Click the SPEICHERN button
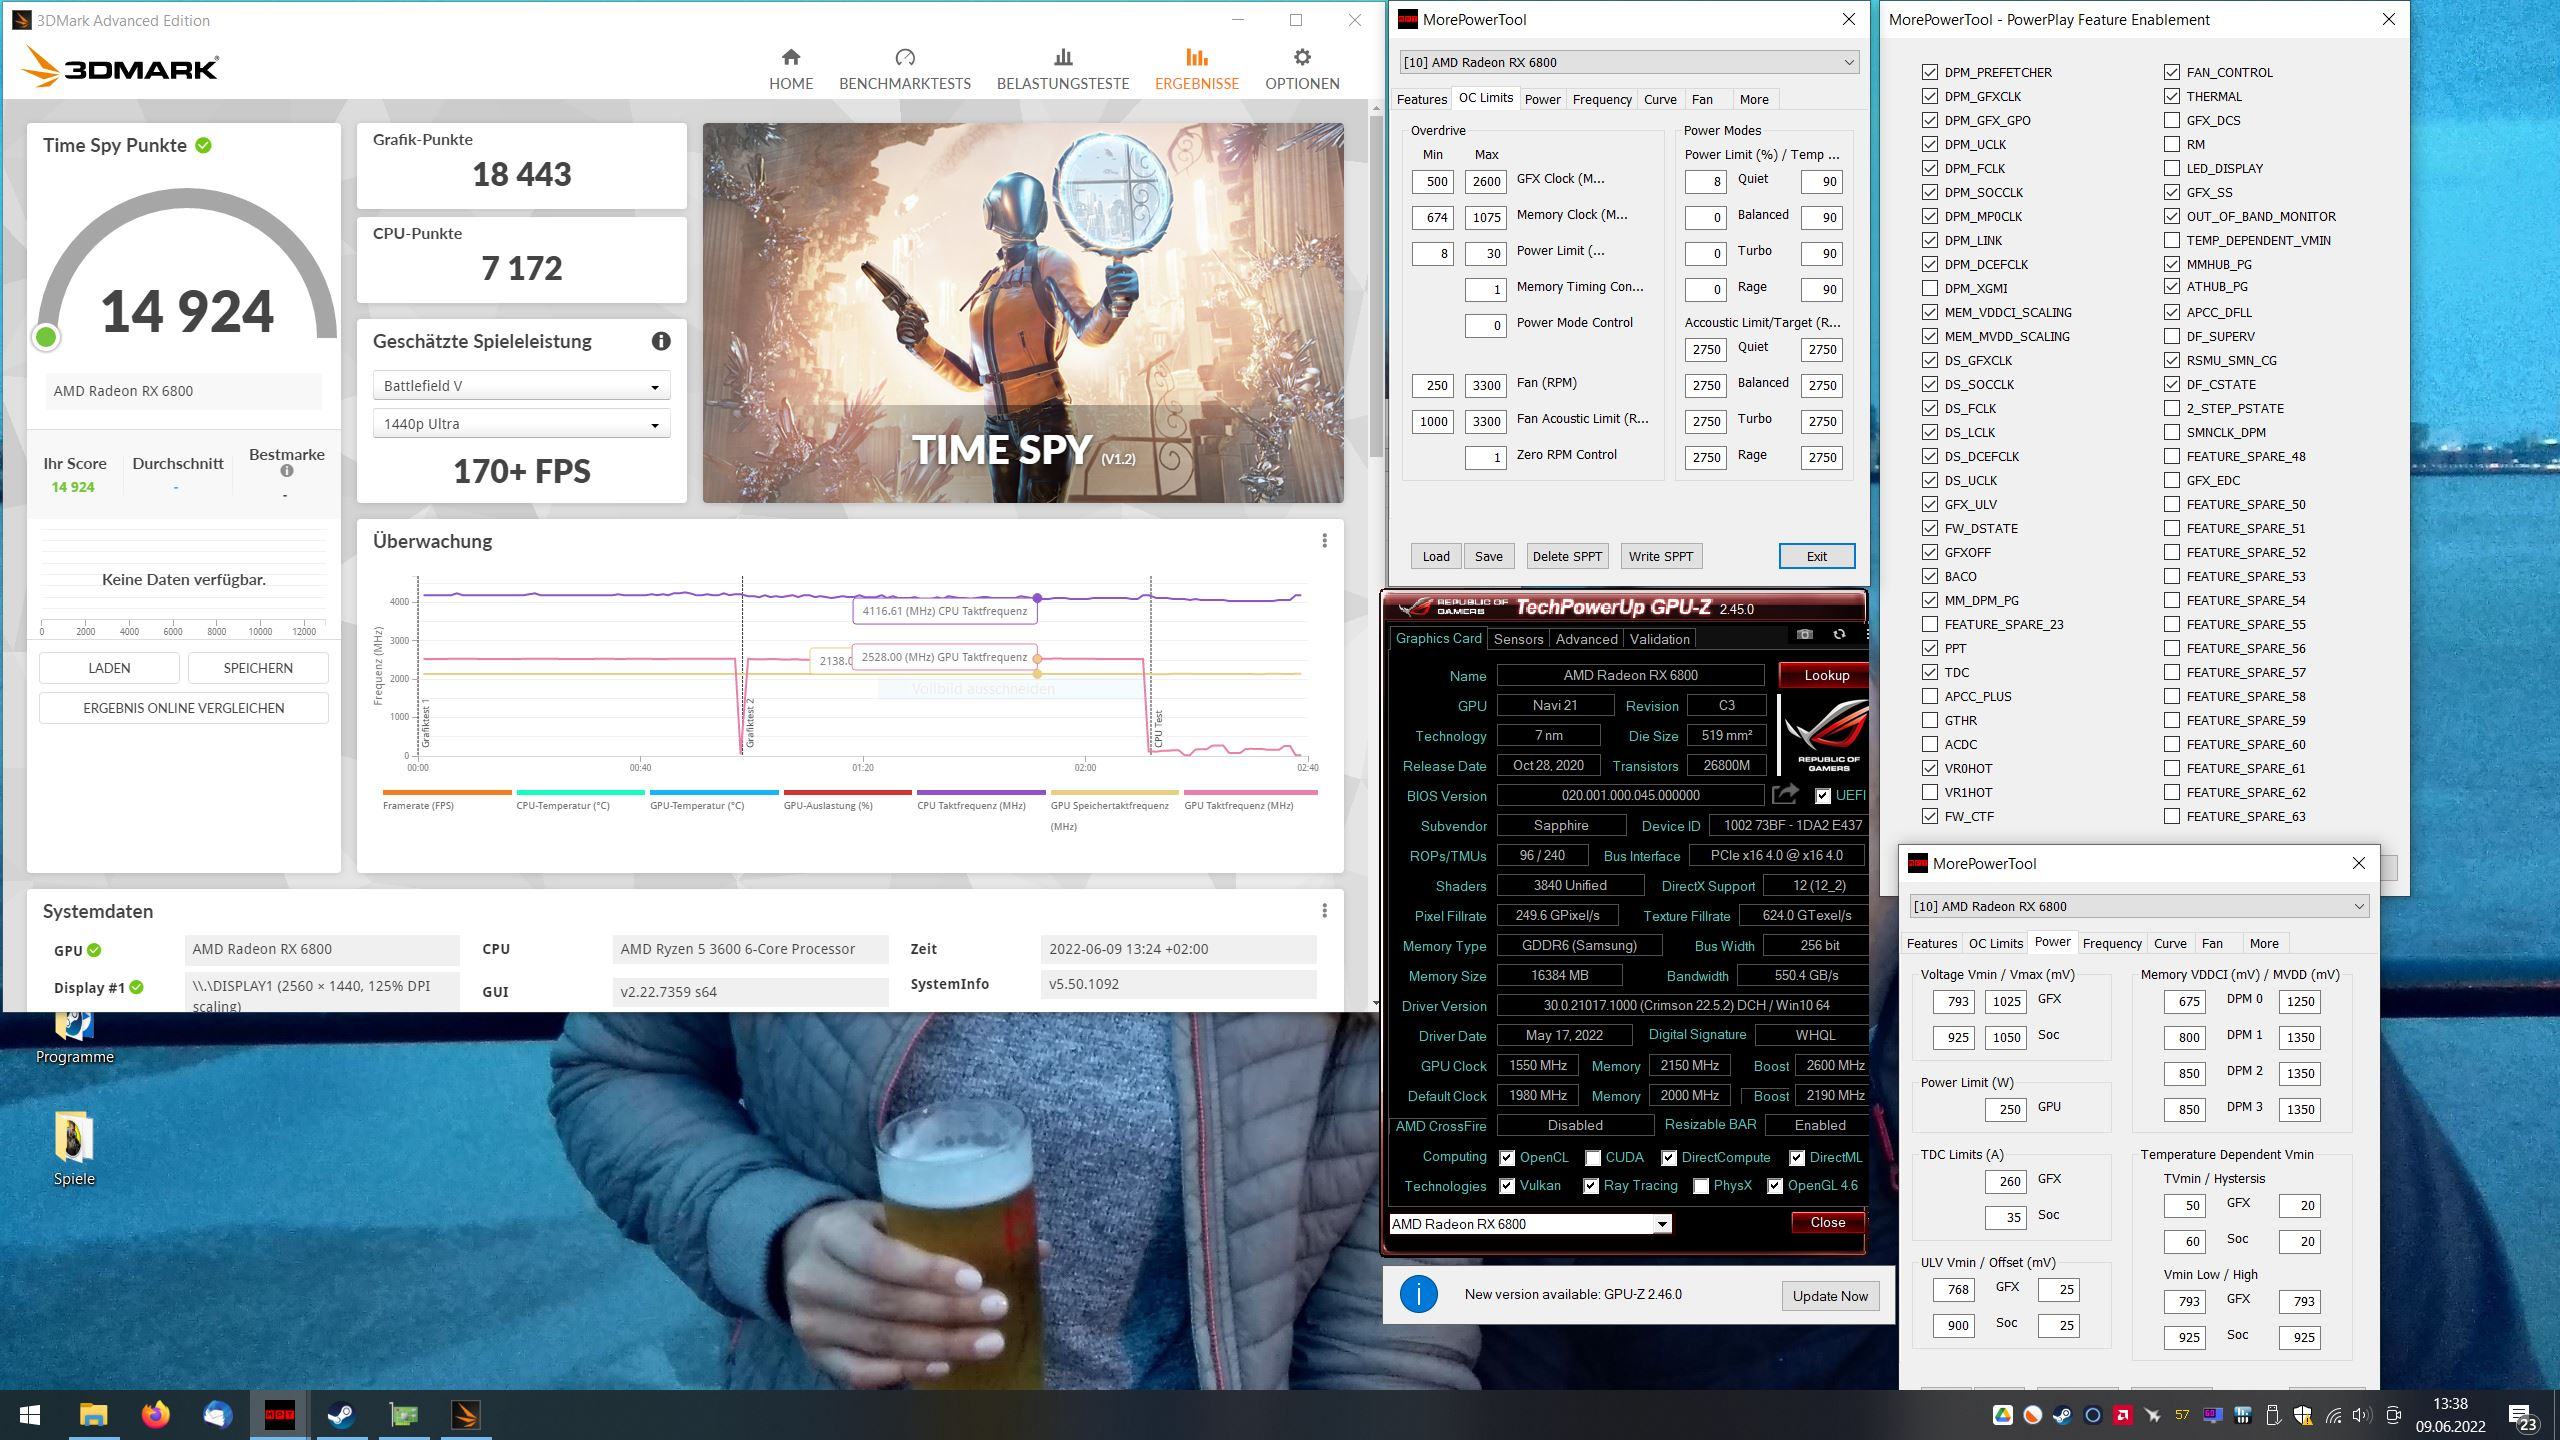2560x1440 pixels. (258, 668)
